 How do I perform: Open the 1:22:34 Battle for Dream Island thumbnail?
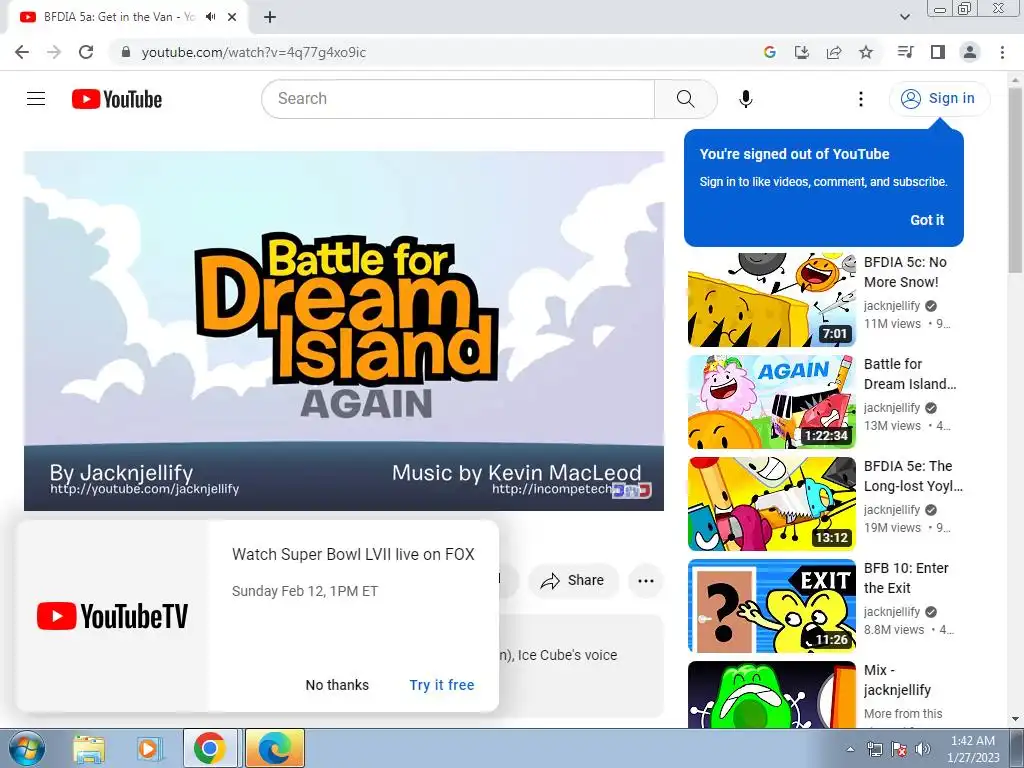[771, 402]
